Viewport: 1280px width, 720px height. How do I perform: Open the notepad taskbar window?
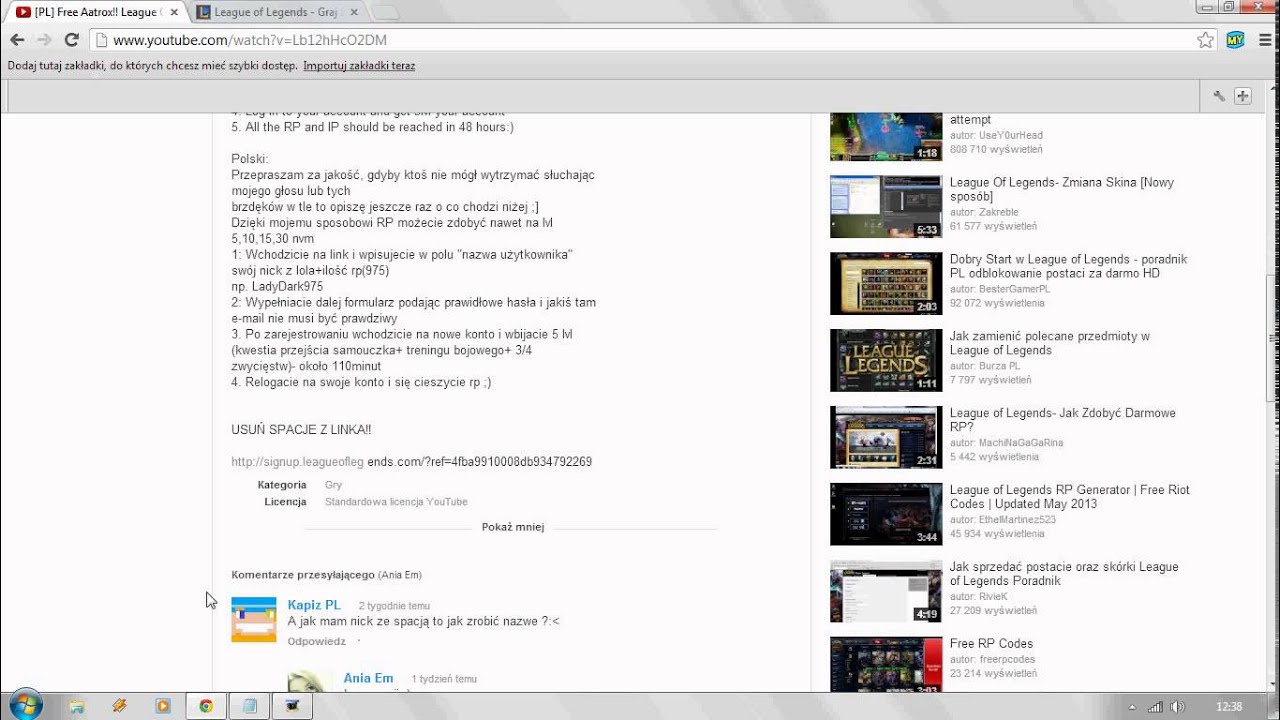pyautogui.click(x=250, y=706)
